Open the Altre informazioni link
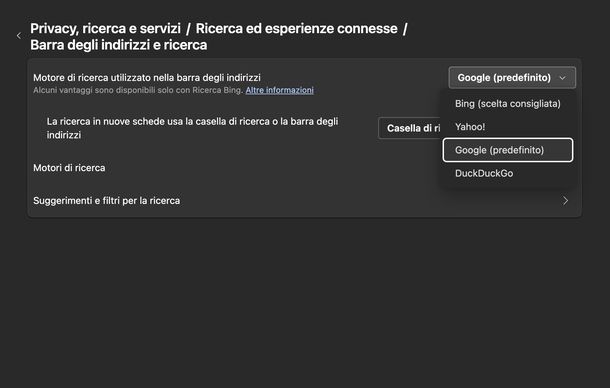The height and width of the screenshot is (388, 610). point(279,90)
